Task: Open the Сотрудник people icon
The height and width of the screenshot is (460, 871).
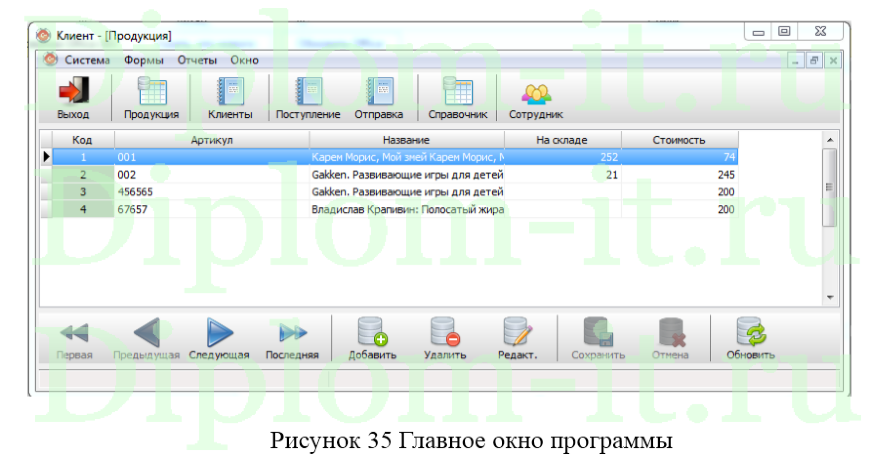Action: click(x=536, y=93)
